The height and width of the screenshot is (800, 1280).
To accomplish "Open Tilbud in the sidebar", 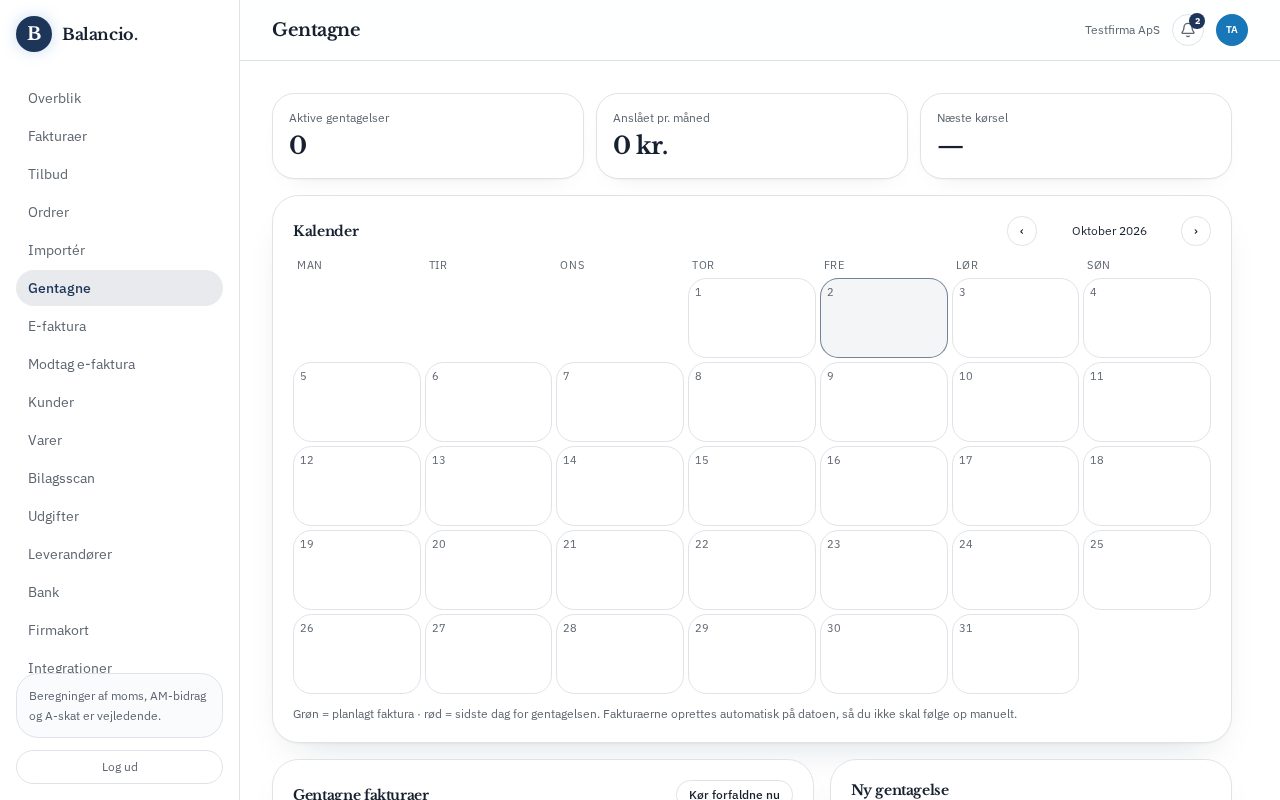I will [119, 174].
